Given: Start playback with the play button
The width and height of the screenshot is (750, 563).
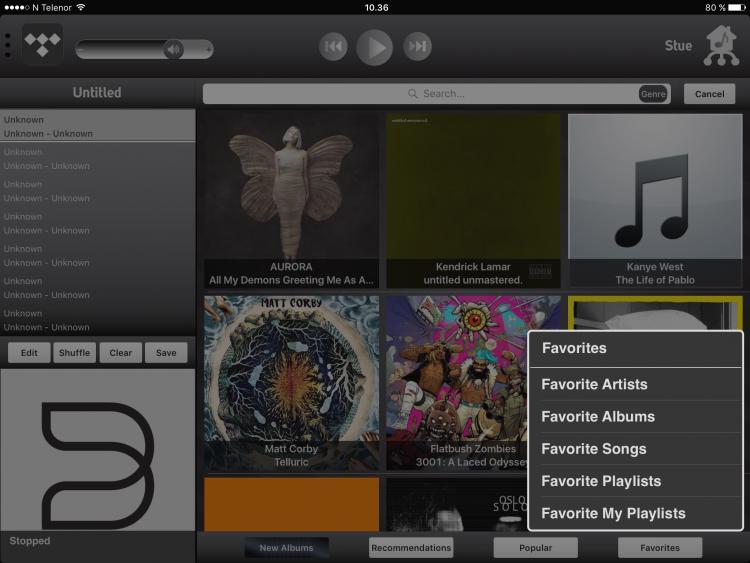Looking at the screenshot, I should [x=375, y=47].
